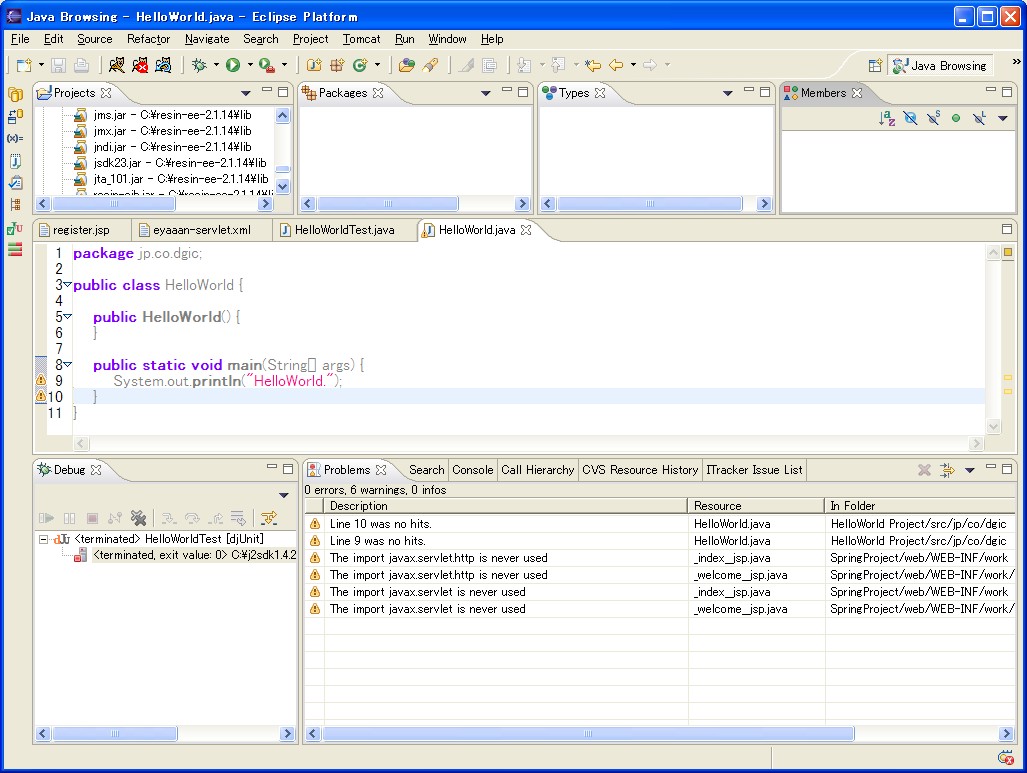Select the 'Line 10 was no hits.' warning
The height and width of the screenshot is (773, 1027).
click(x=659, y=524)
